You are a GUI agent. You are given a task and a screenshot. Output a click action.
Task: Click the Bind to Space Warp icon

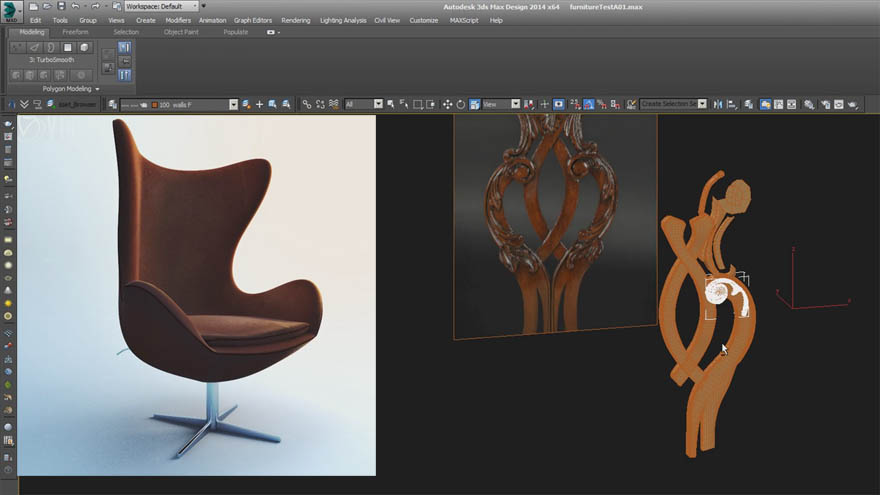tap(333, 104)
